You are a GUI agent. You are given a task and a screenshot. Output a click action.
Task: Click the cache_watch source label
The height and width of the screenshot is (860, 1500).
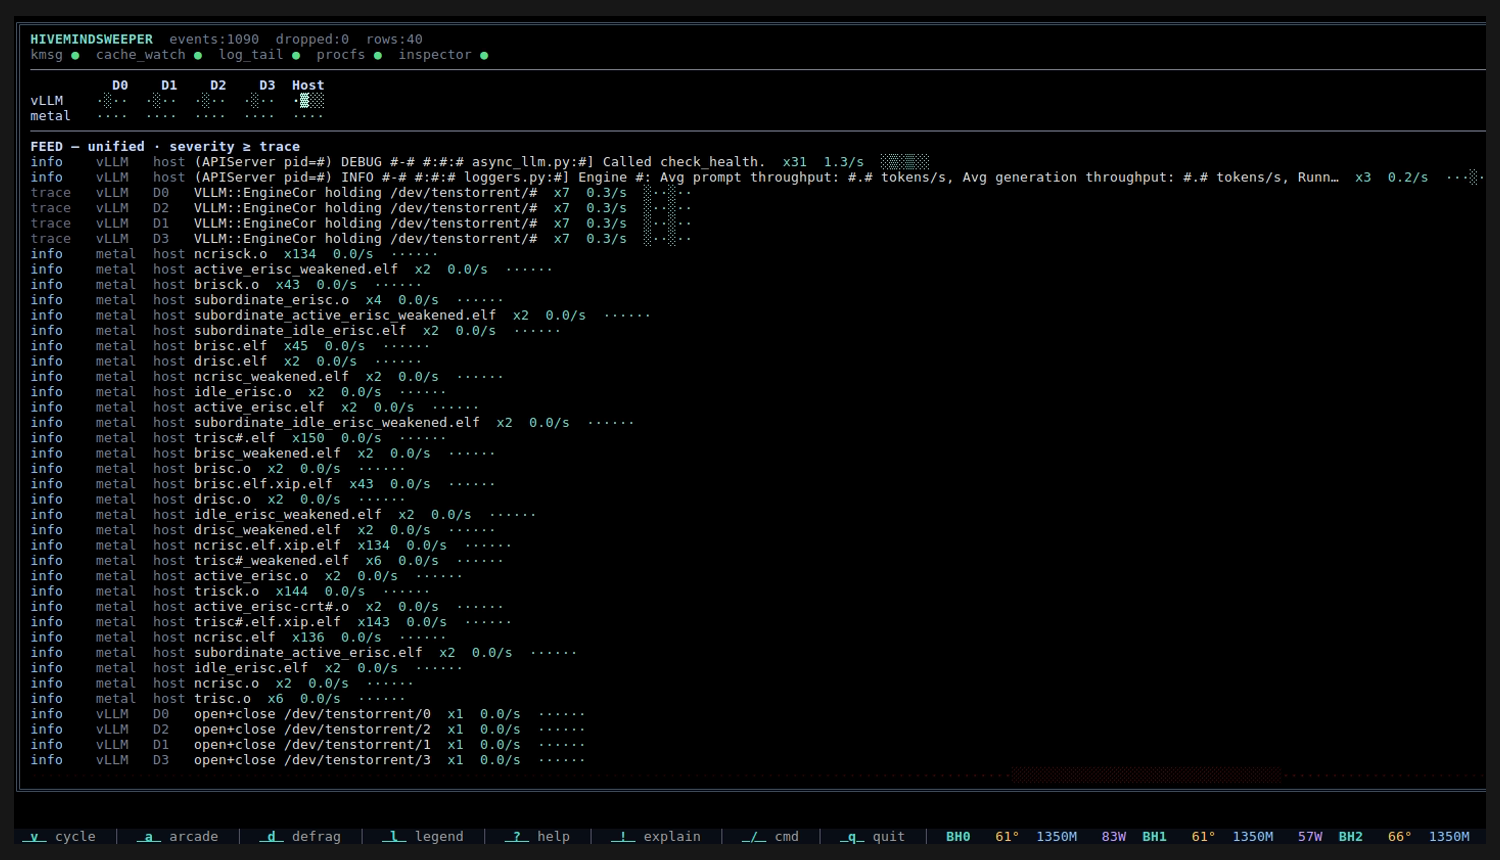(141, 55)
